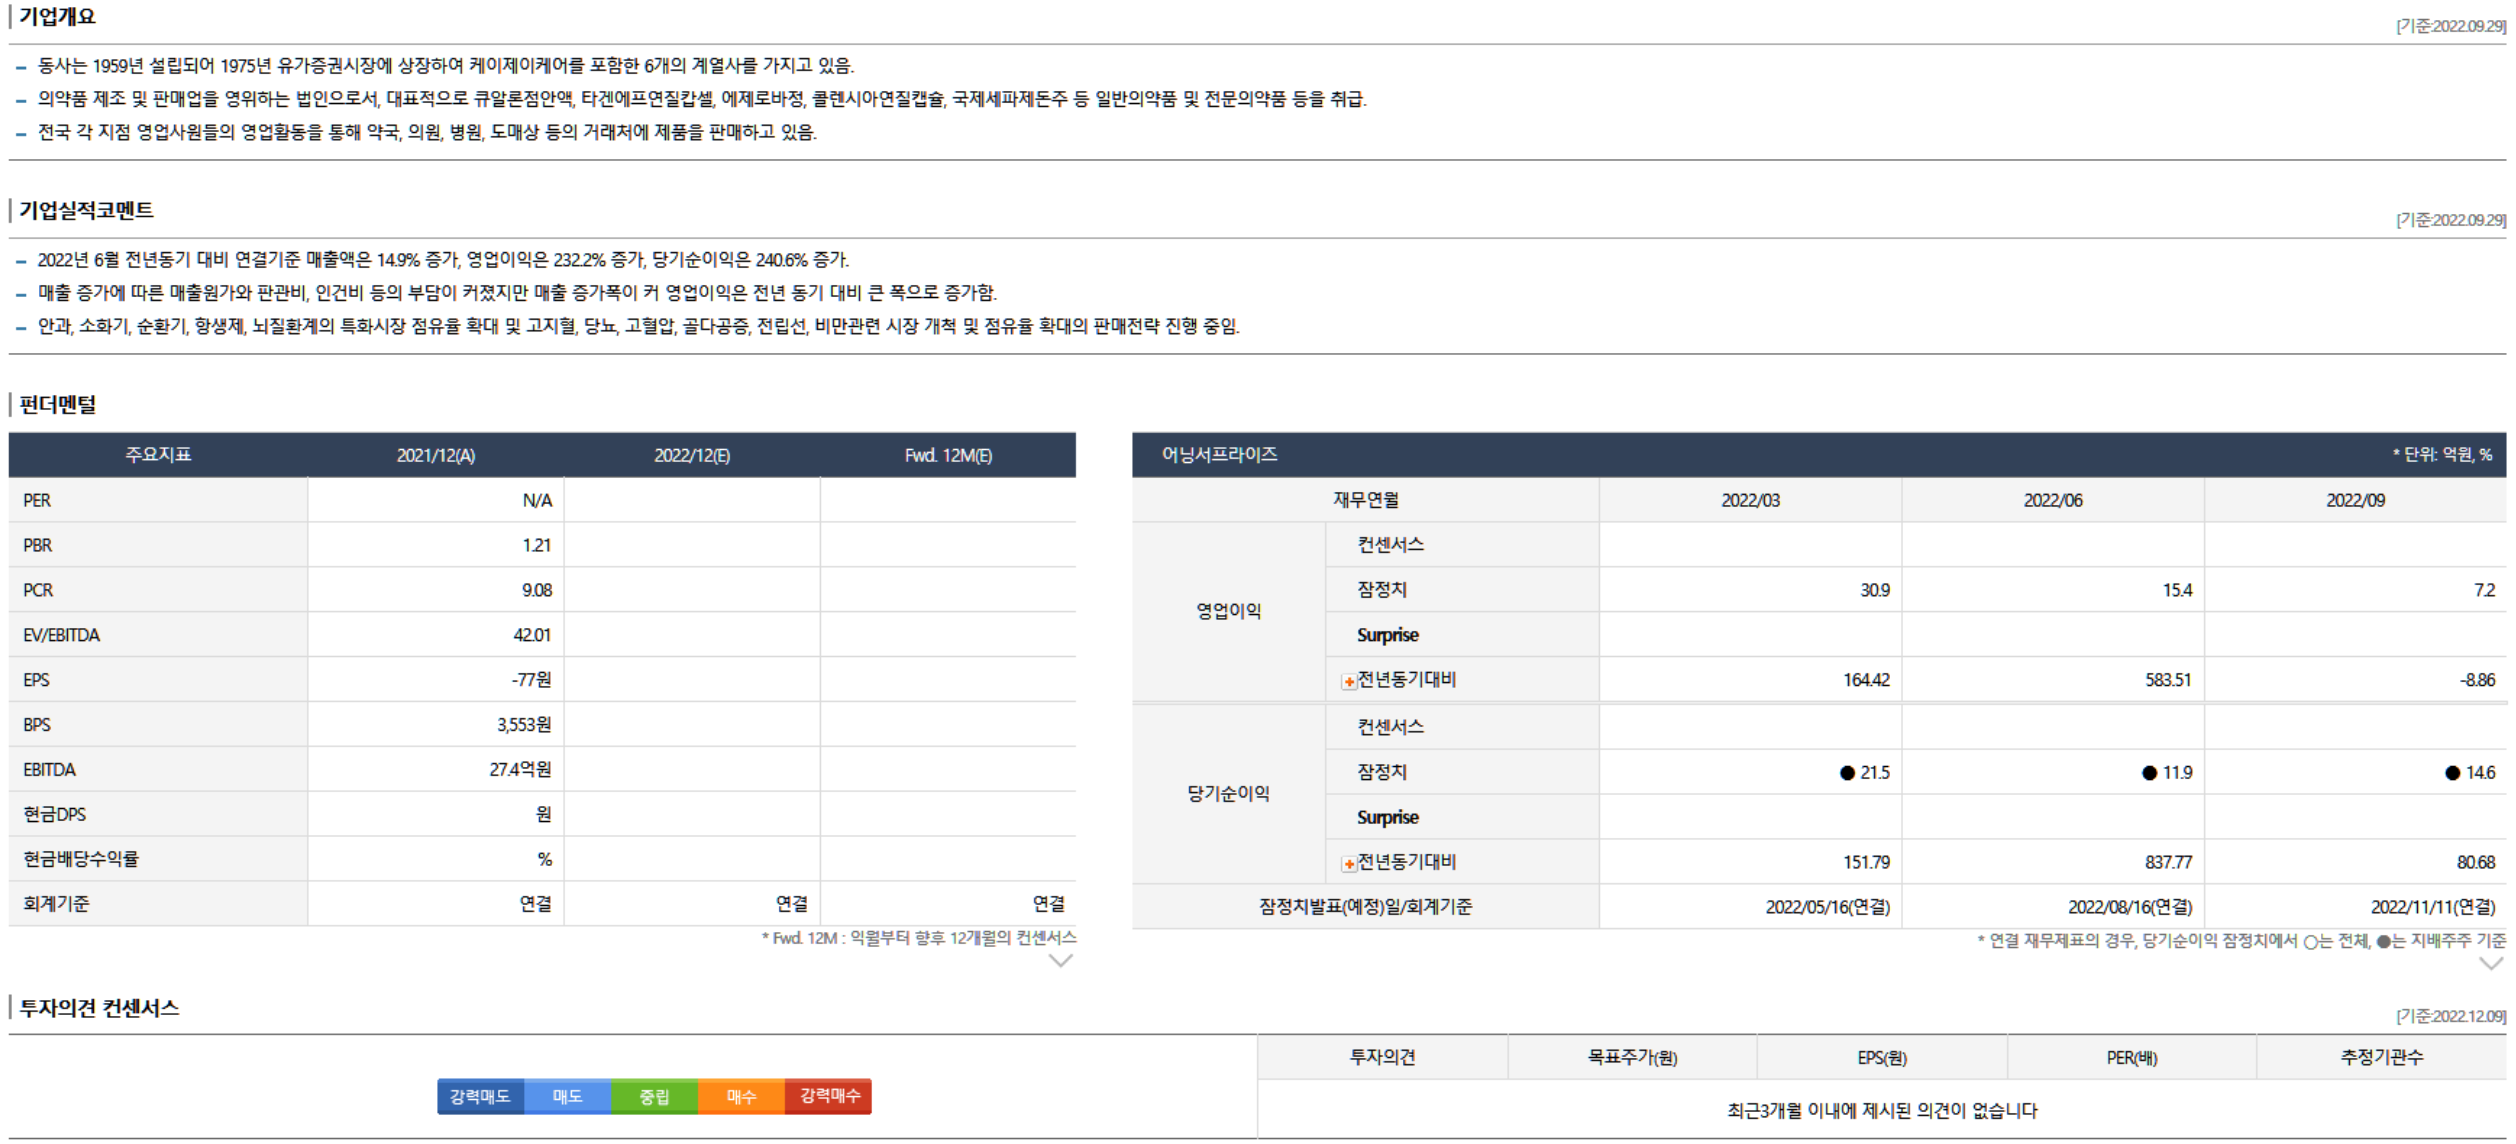Click the 추정기관수 column header
The width and height of the screenshot is (2516, 1144).
[x=2381, y=1058]
